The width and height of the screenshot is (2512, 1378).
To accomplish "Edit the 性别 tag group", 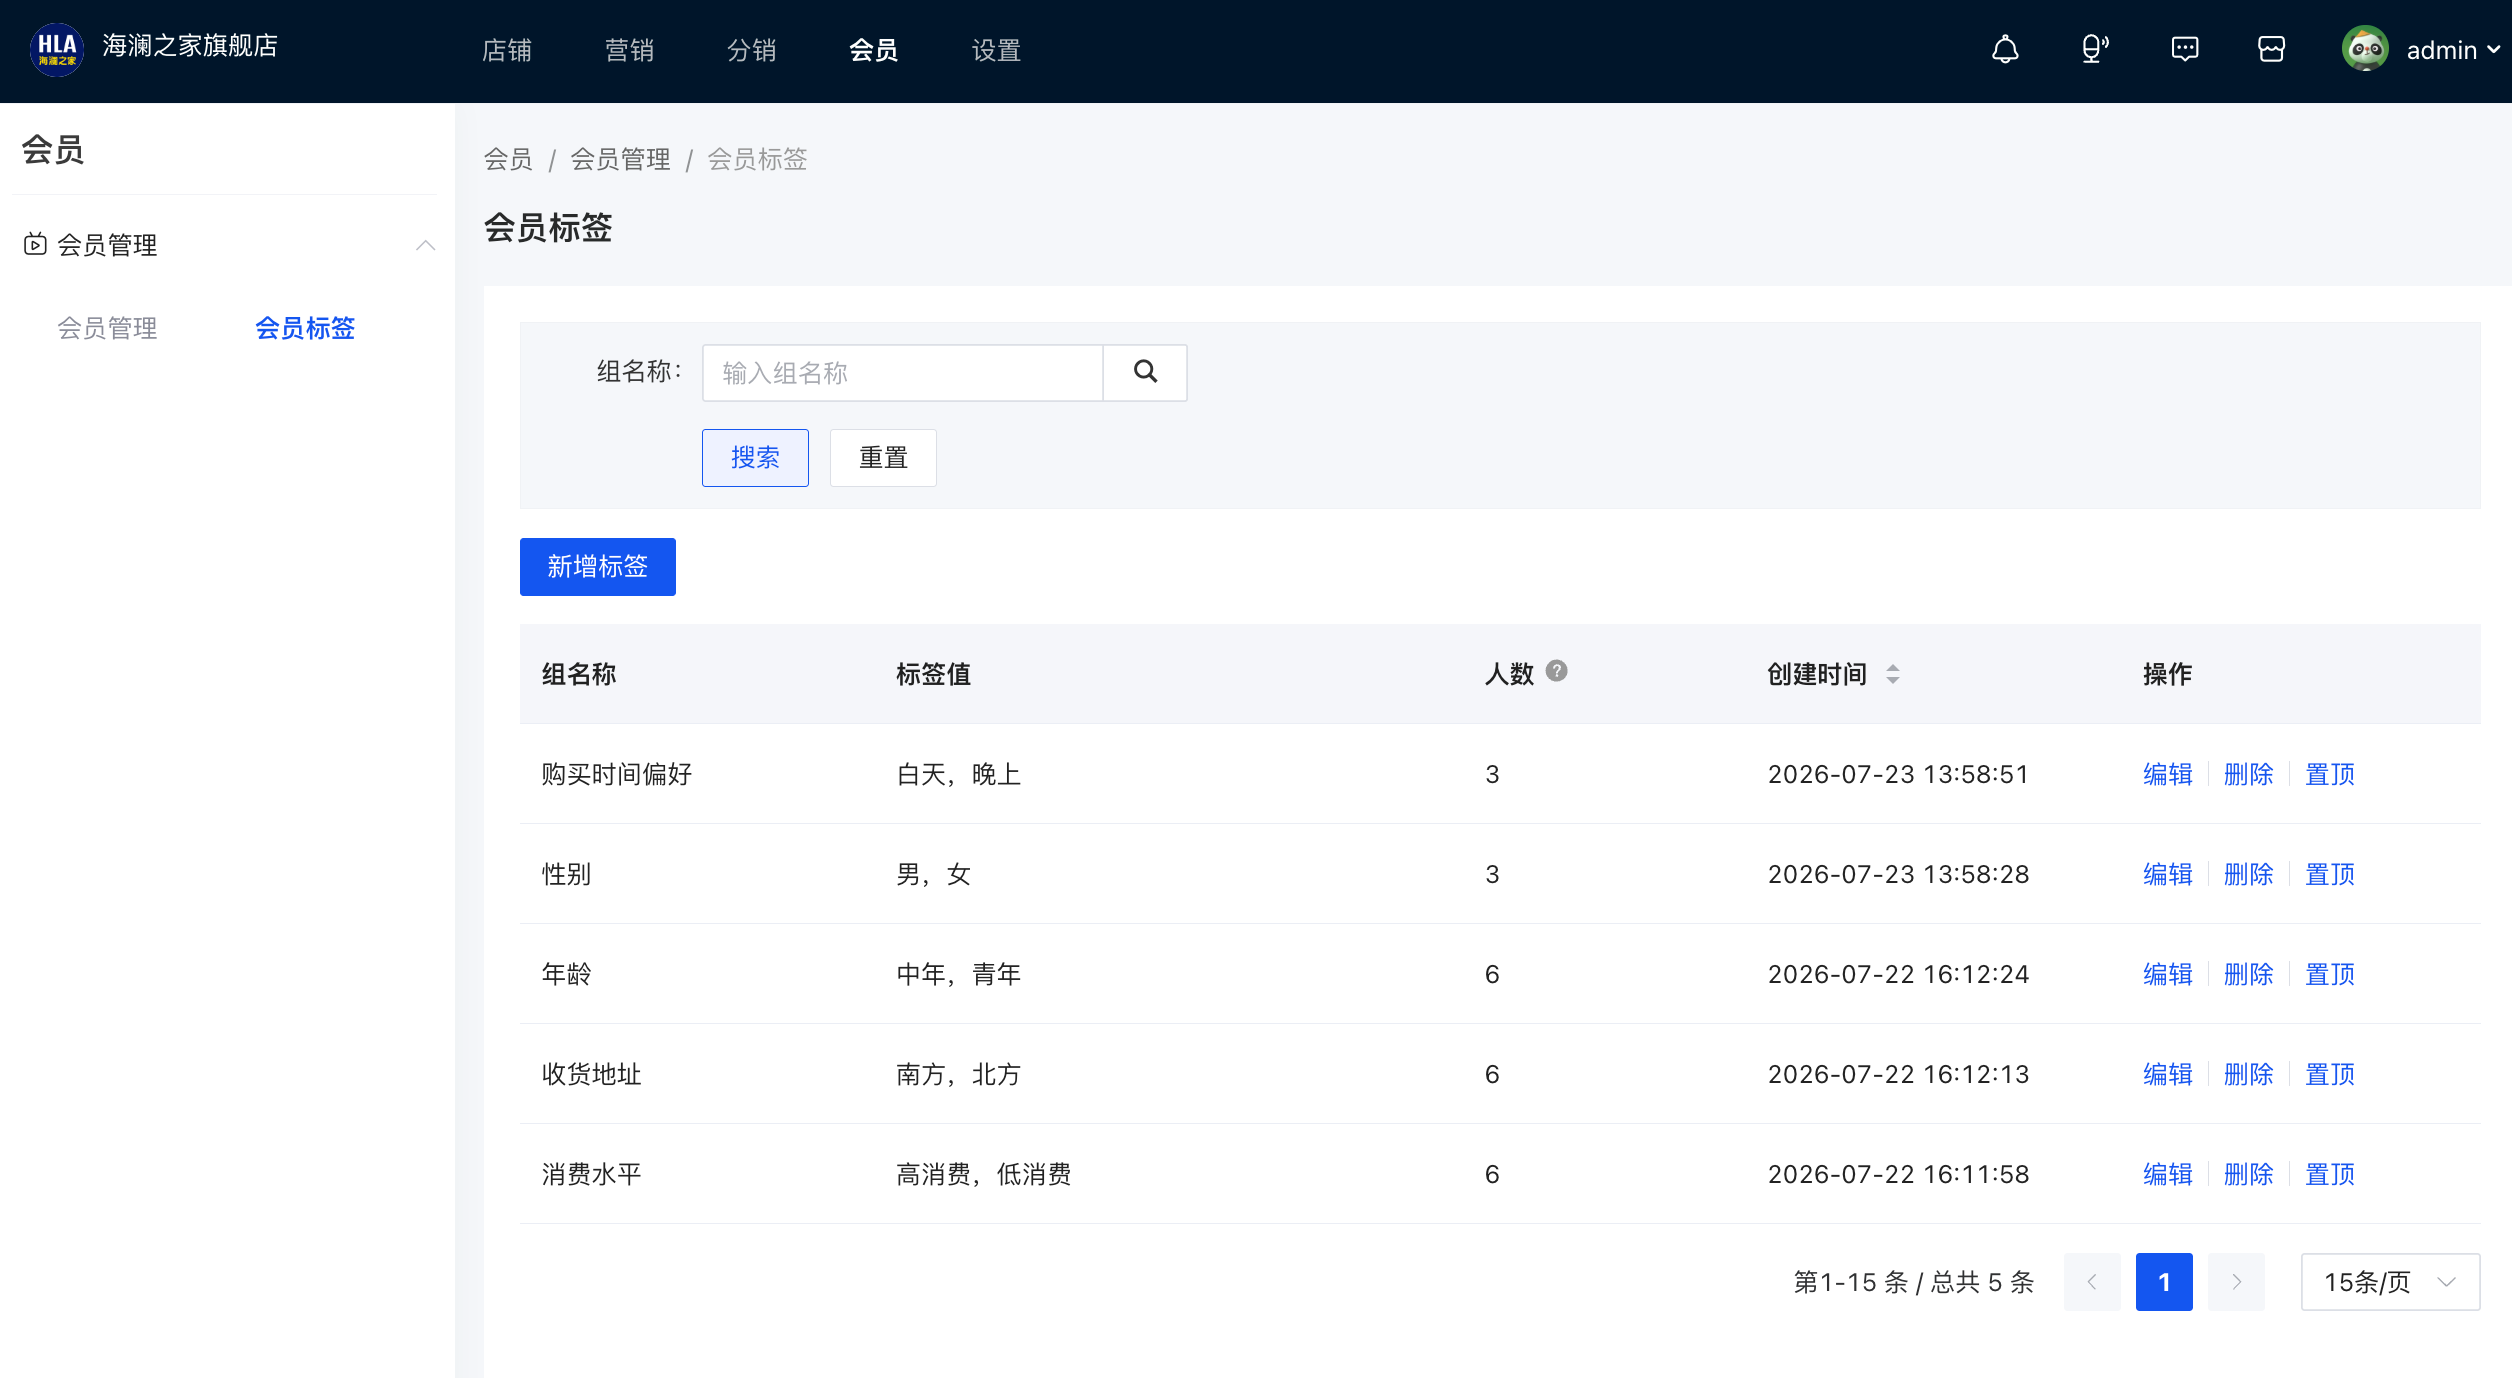I will pyautogui.click(x=2168, y=874).
